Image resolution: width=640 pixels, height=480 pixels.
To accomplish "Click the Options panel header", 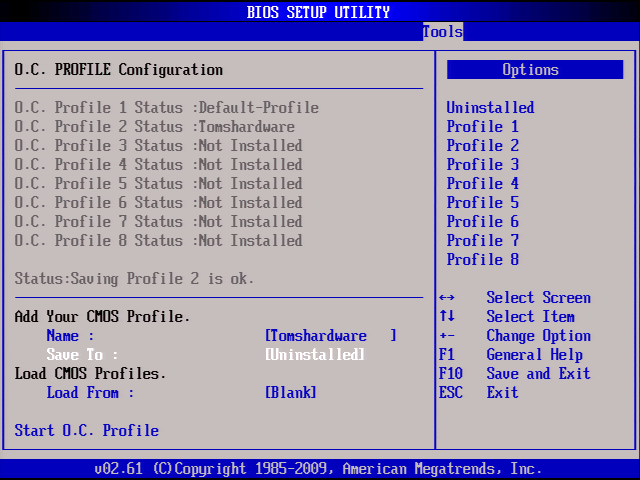I will point(535,70).
